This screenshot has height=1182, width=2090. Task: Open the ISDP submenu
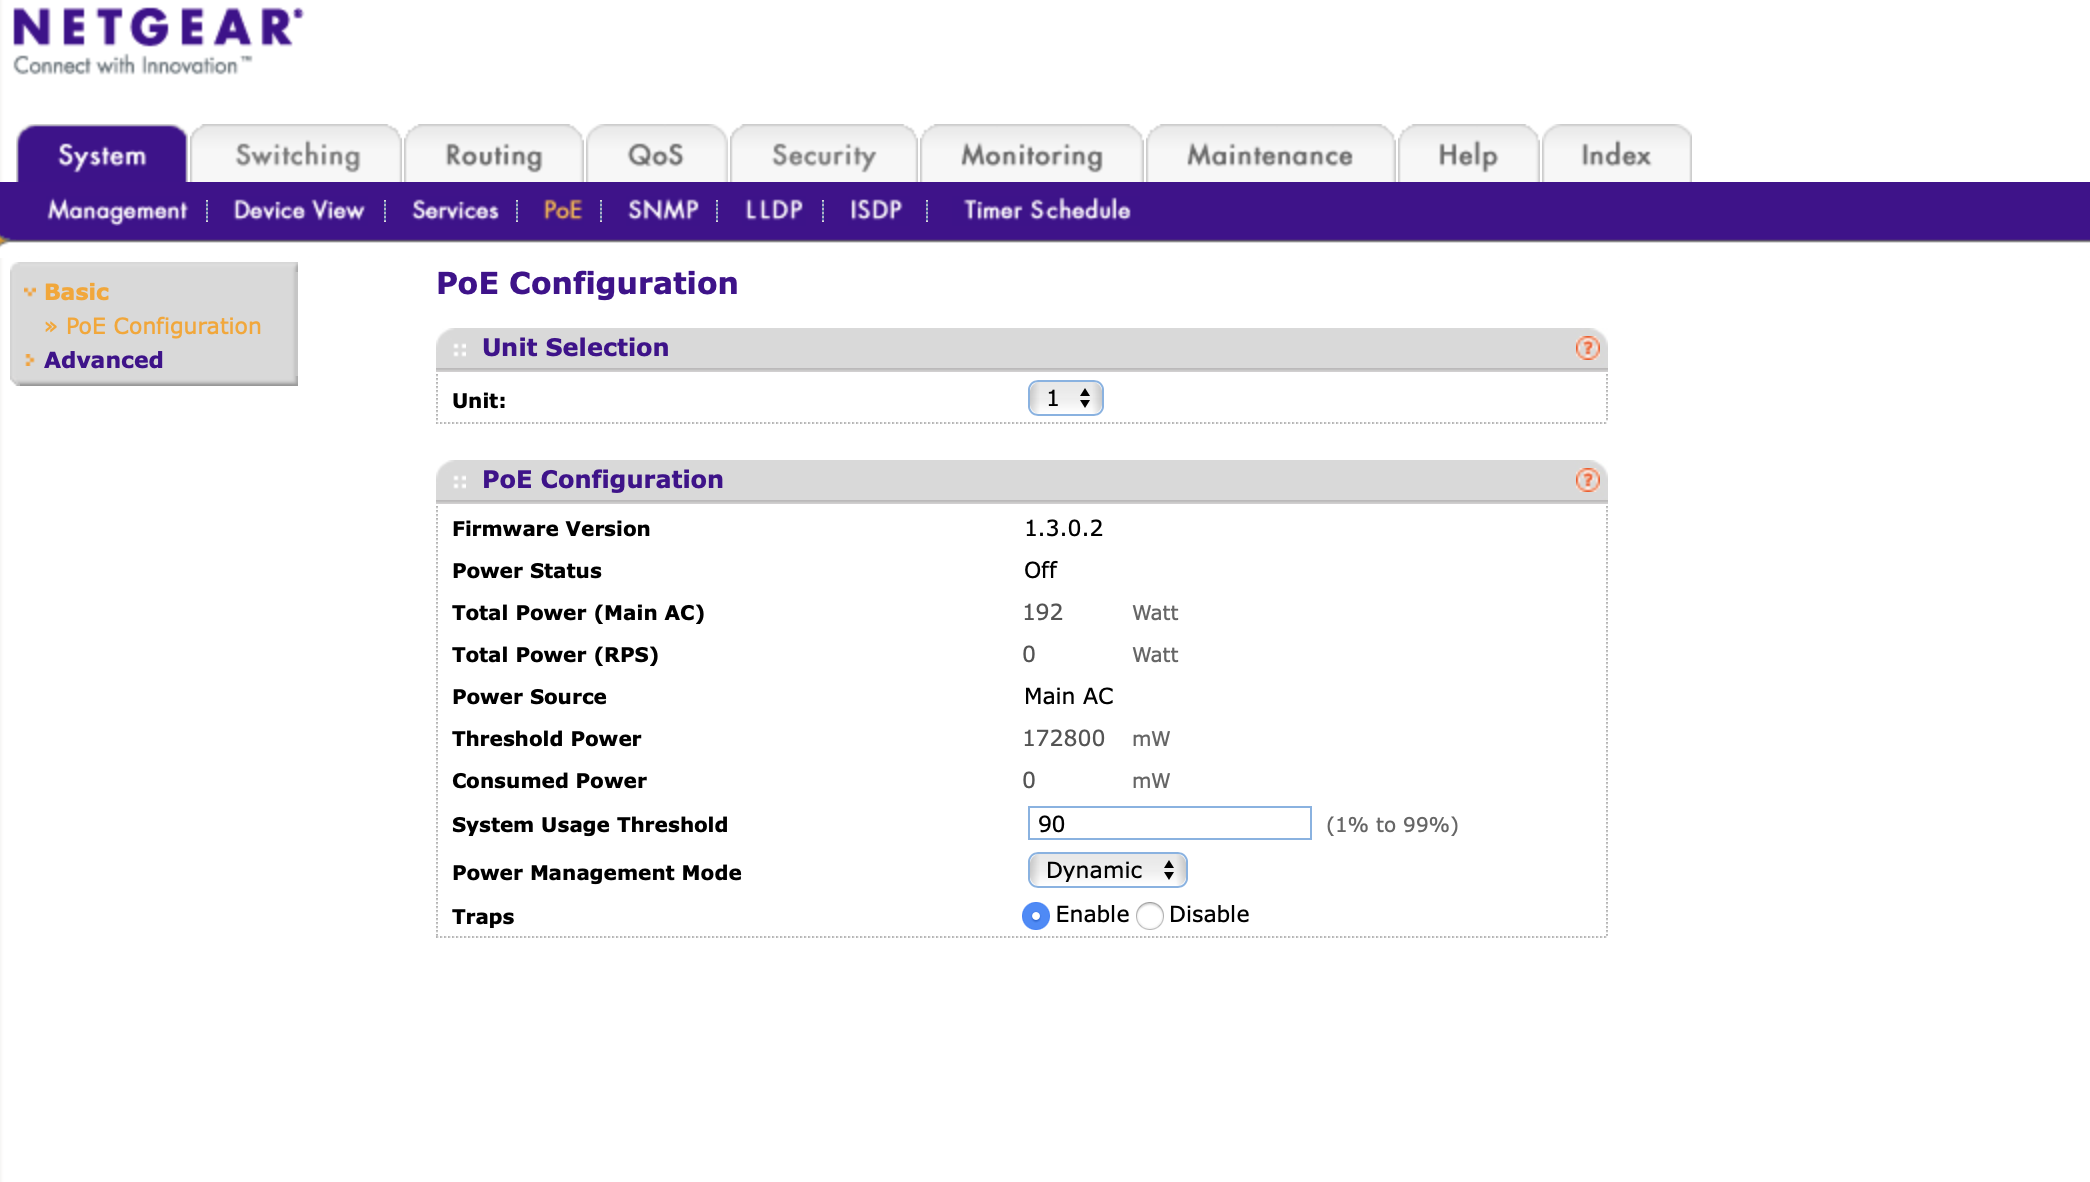[876, 210]
